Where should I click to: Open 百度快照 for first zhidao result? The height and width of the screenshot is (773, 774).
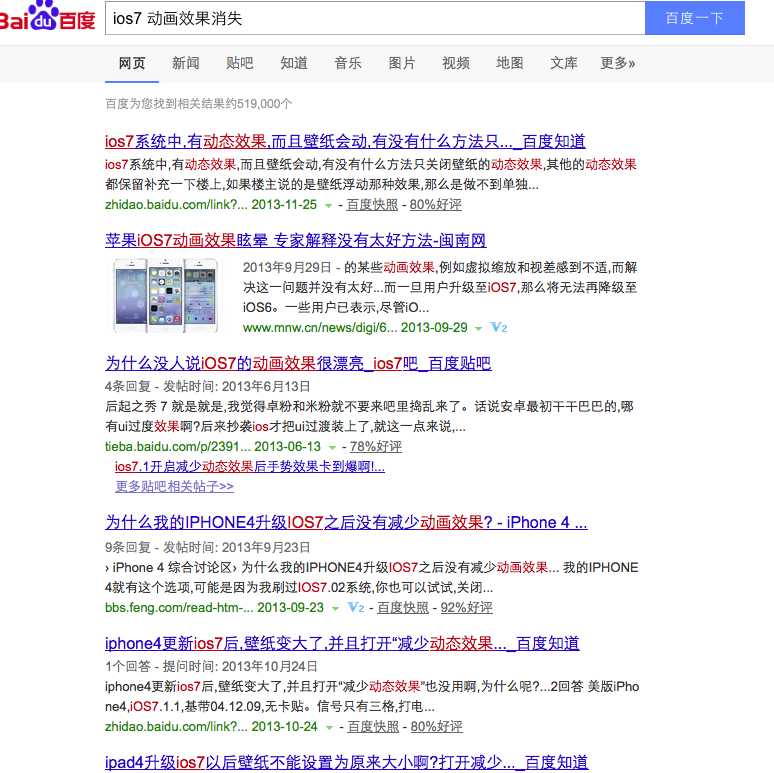tap(372, 205)
